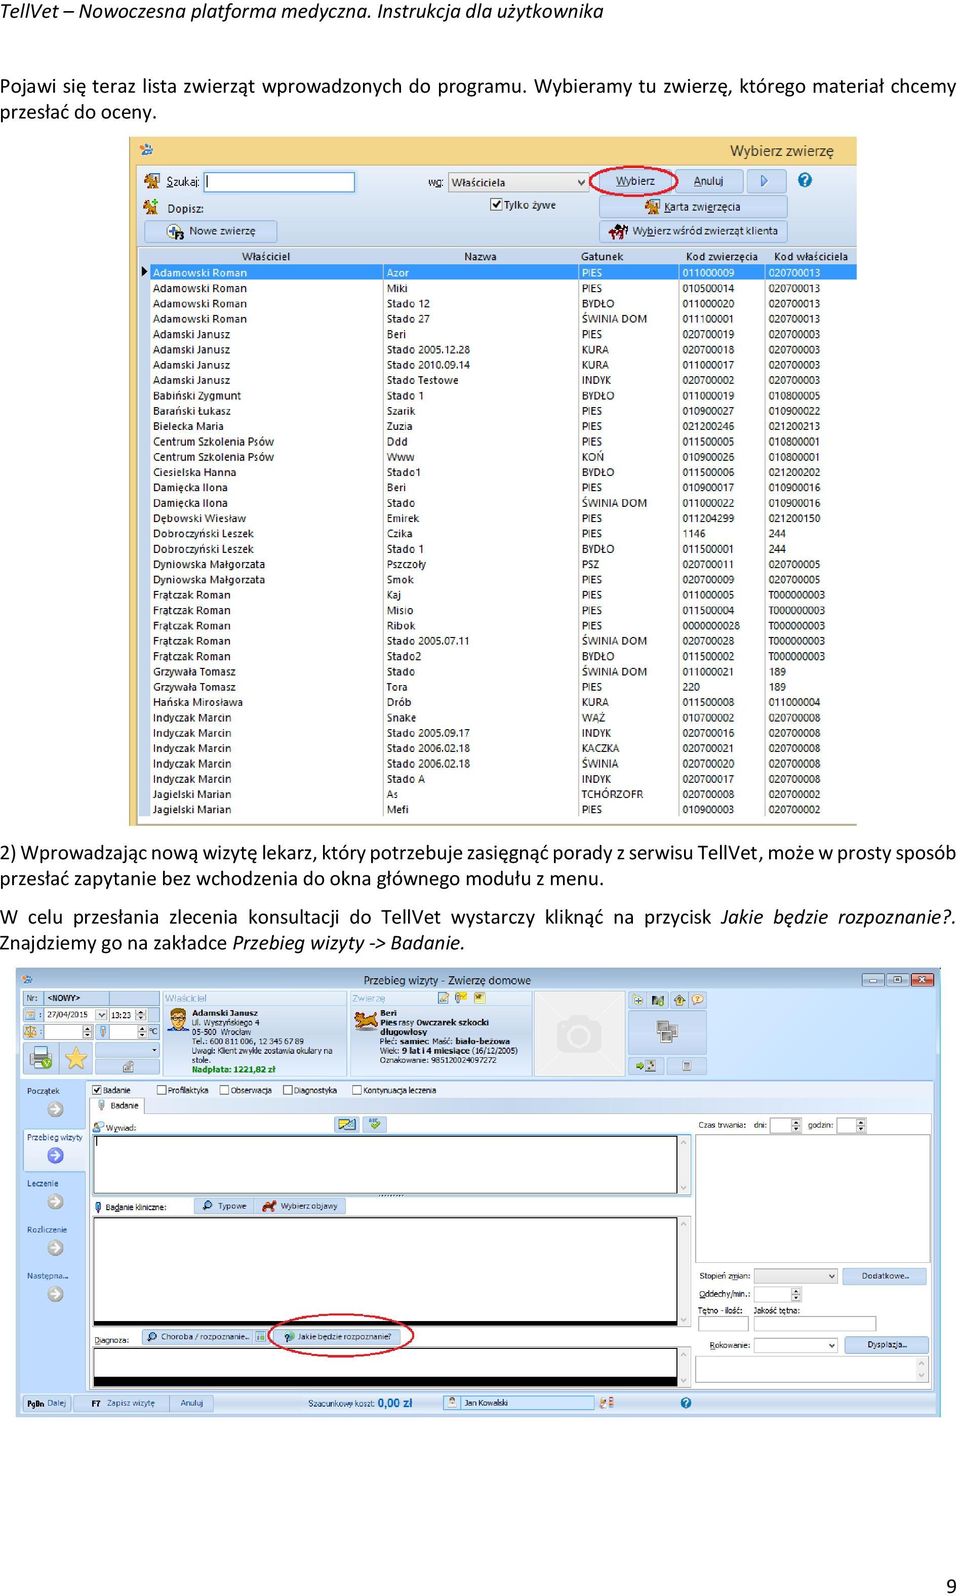Click the yellow star favourite icon
This screenshot has width=960, height=1596.
(x=76, y=1057)
